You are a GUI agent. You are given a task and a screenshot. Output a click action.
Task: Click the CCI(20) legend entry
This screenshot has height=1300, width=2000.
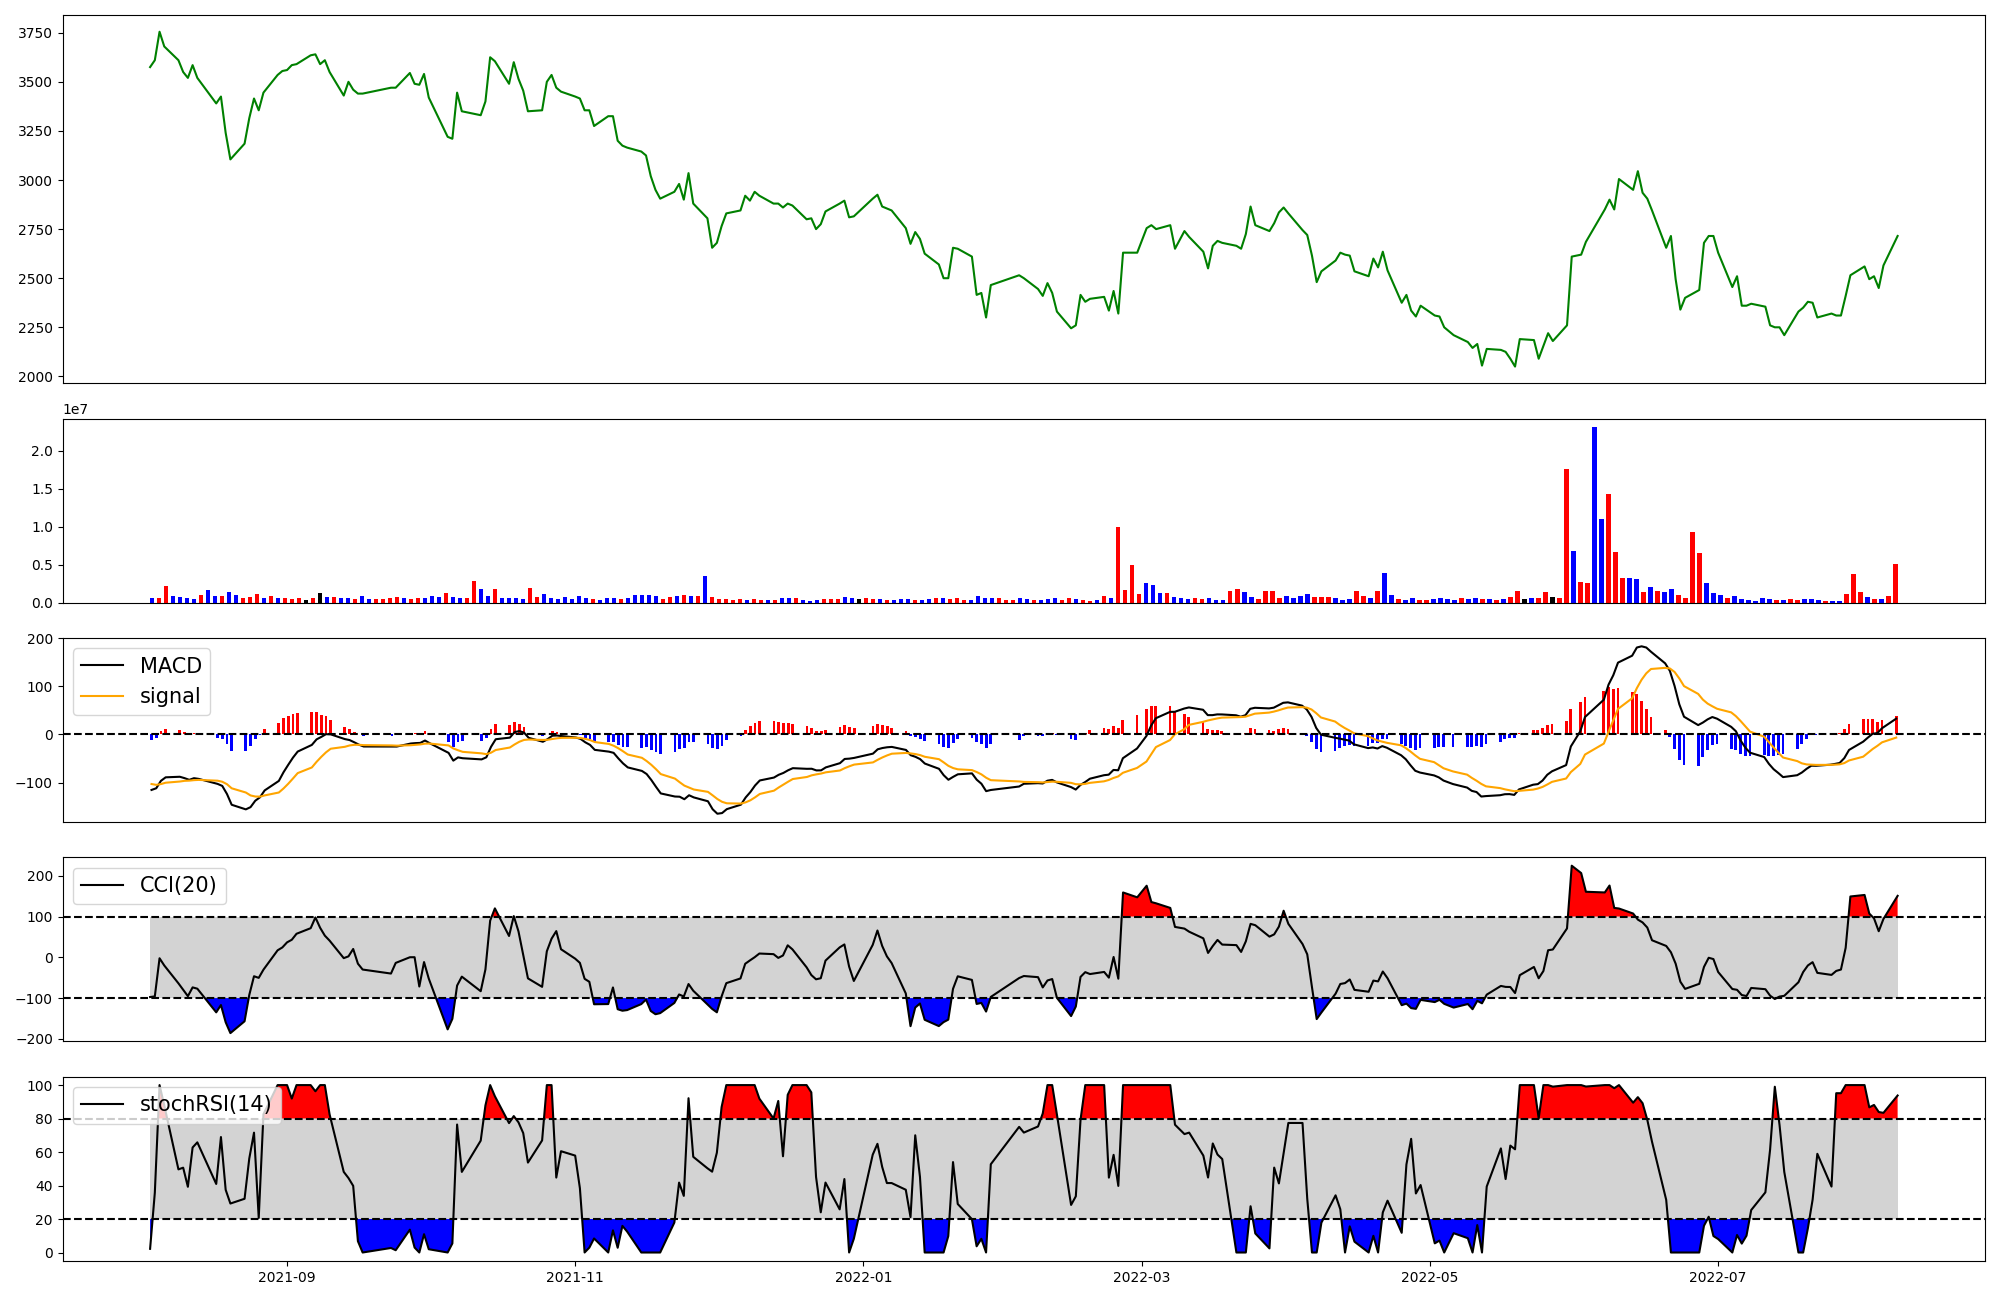click(177, 885)
